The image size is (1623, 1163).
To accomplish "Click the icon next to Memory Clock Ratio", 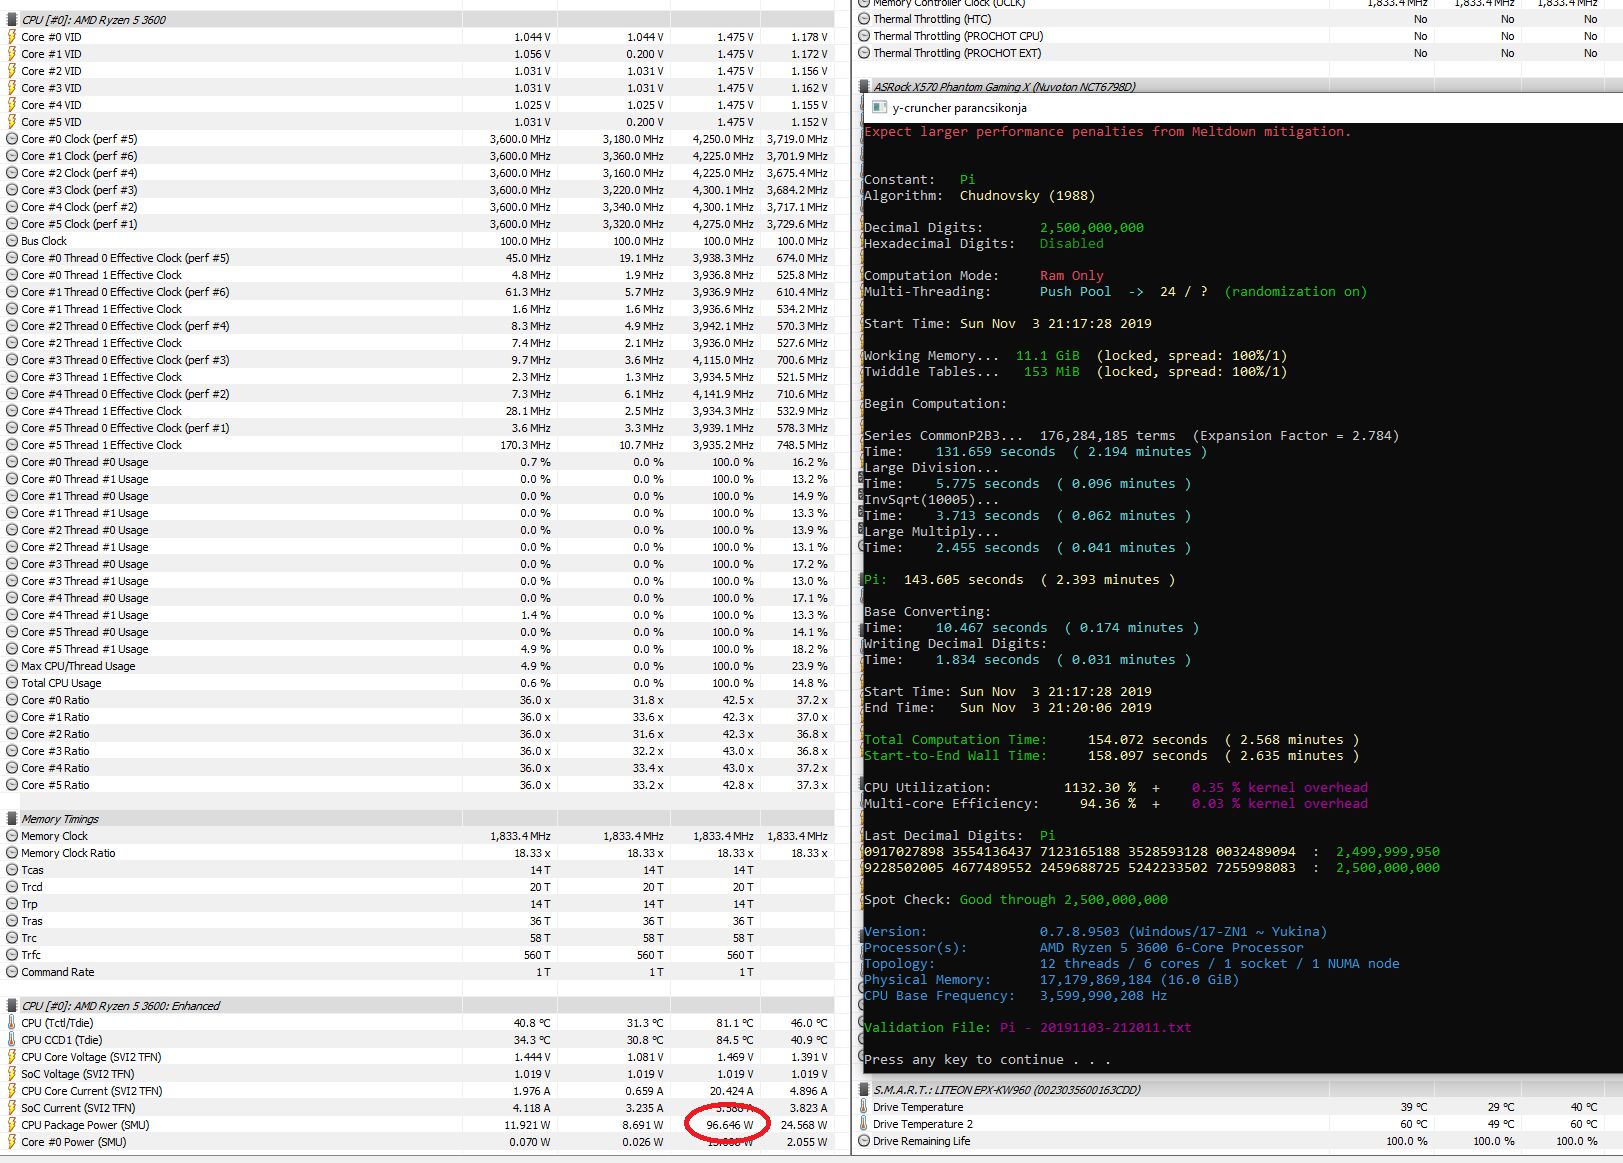I will coord(12,853).
